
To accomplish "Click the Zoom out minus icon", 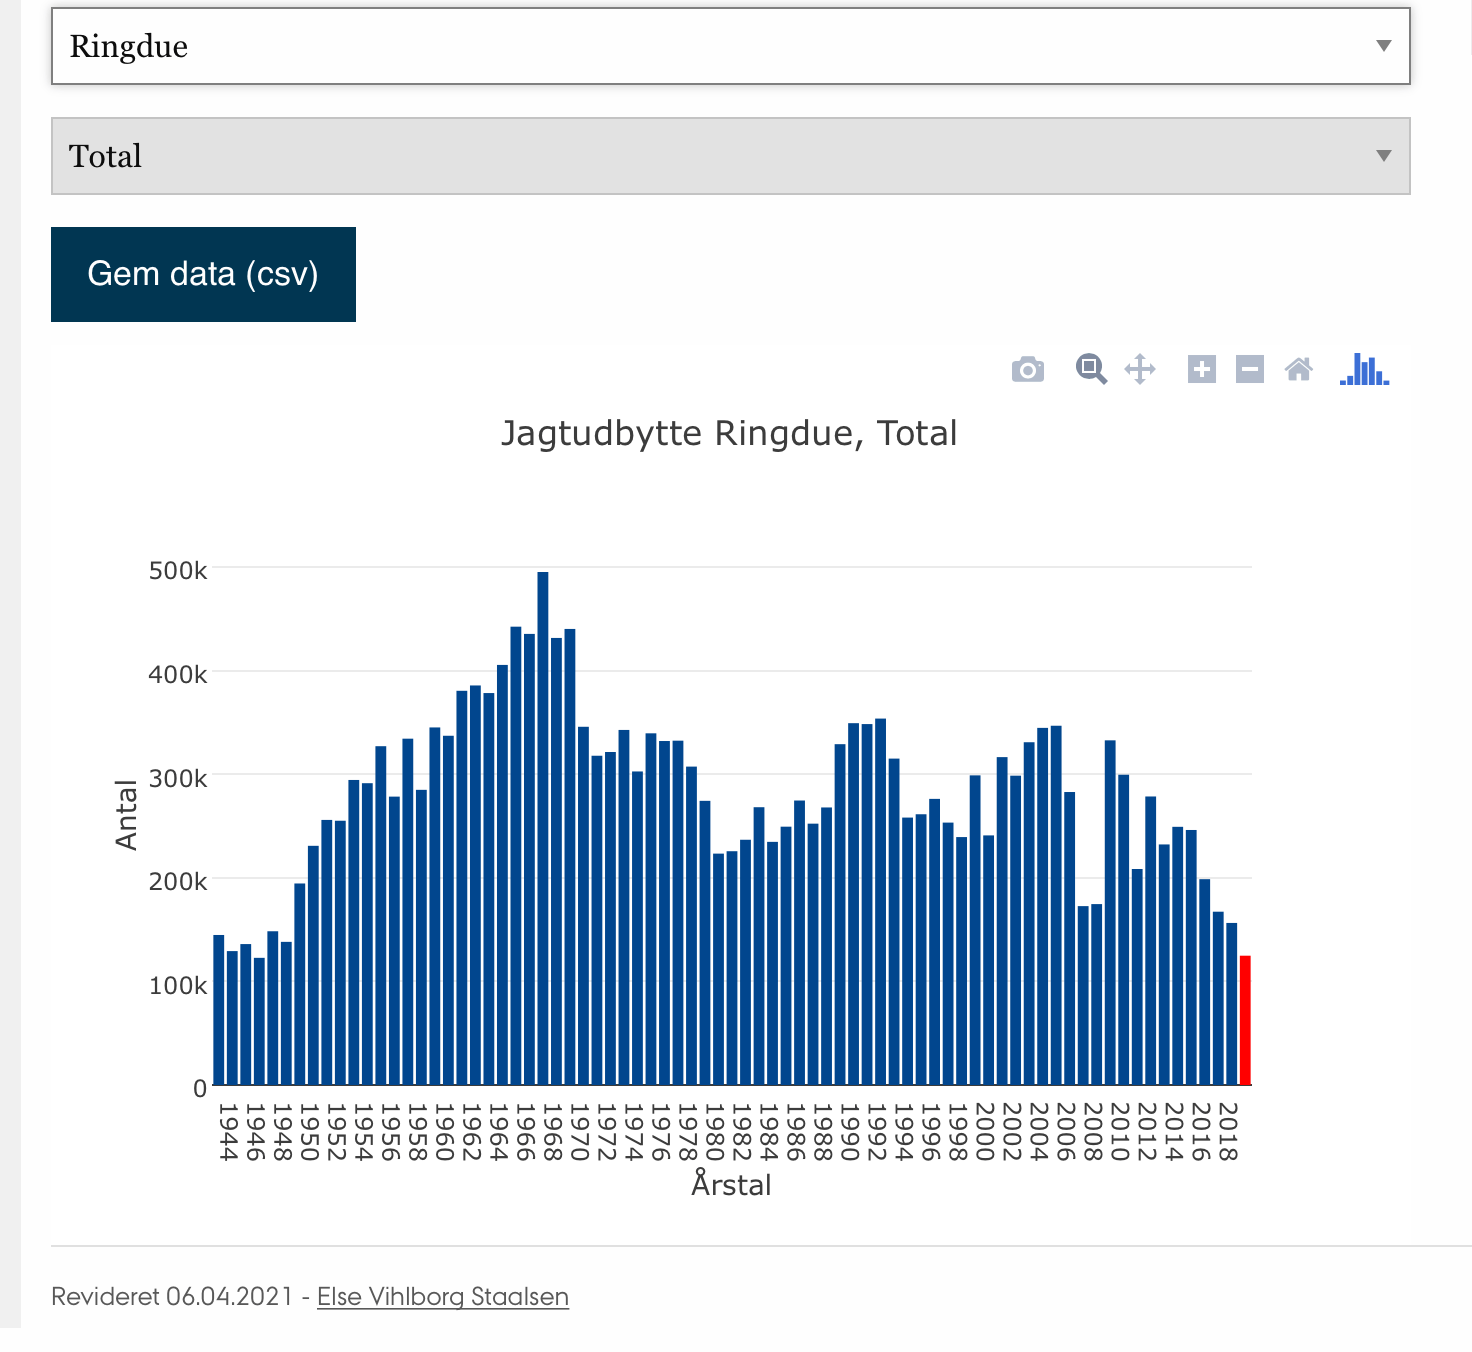I will coord(1250,369).
